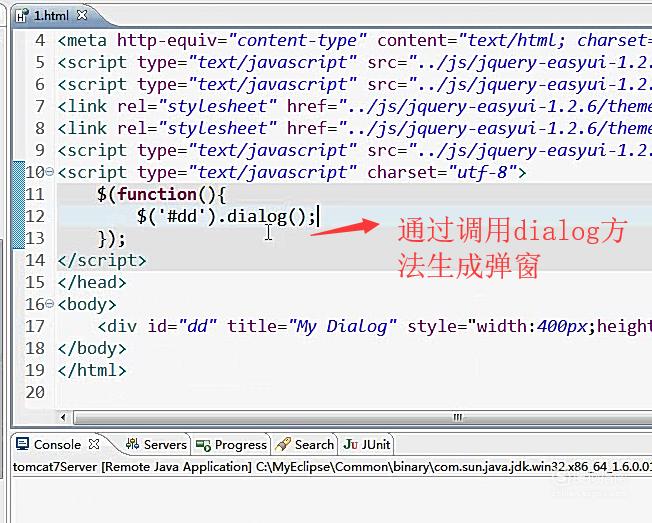
Task: Collapse the script block at line 10
Action: click(x=49, y=172)
